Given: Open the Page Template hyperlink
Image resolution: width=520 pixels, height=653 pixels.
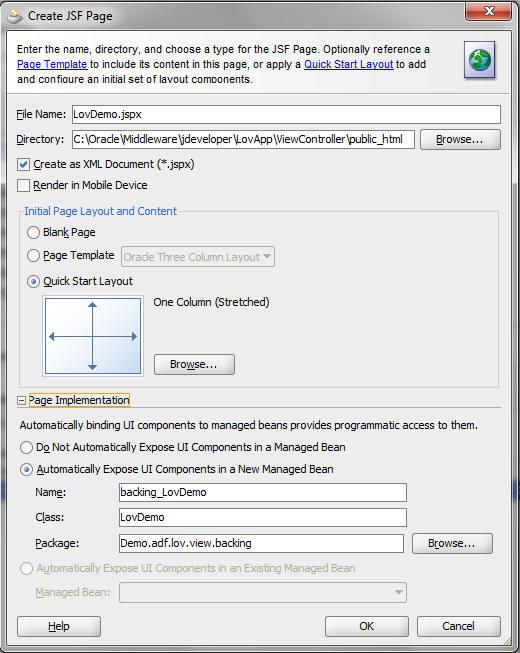Looking at the screenshot, I should (52, 64).
